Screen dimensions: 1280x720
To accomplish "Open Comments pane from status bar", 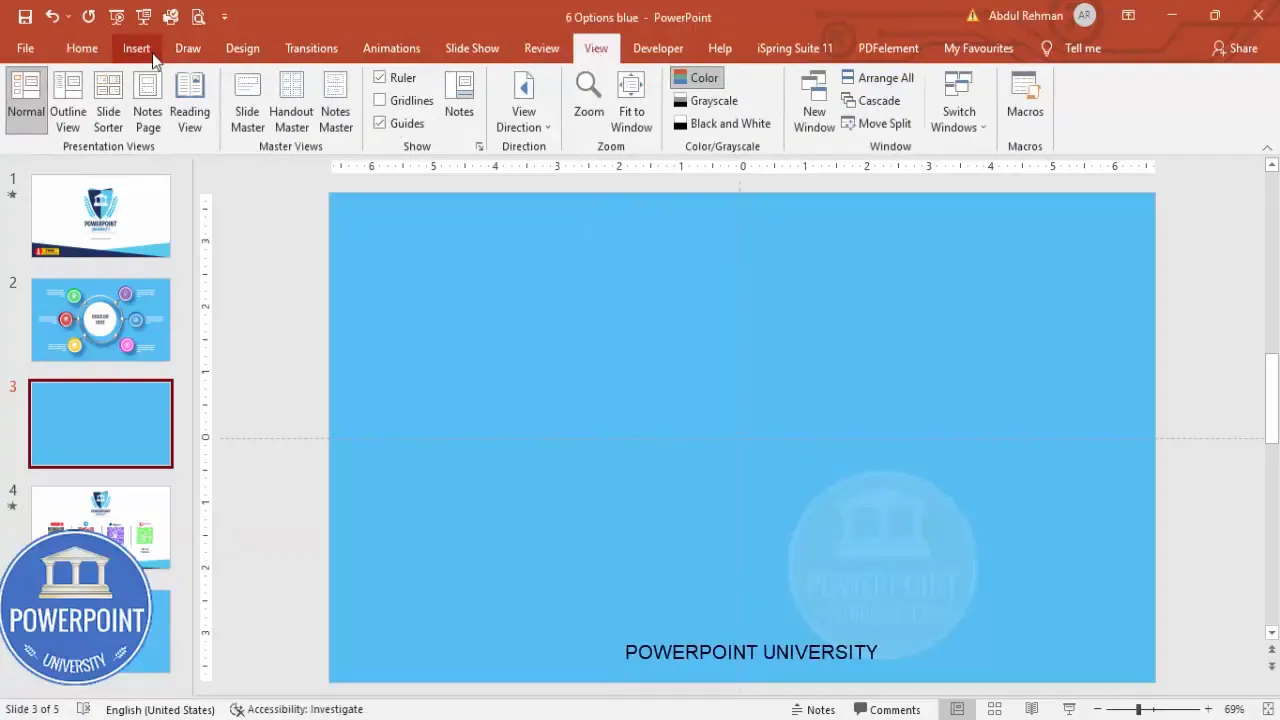I will pyautogui.click(x=887, y=709).
